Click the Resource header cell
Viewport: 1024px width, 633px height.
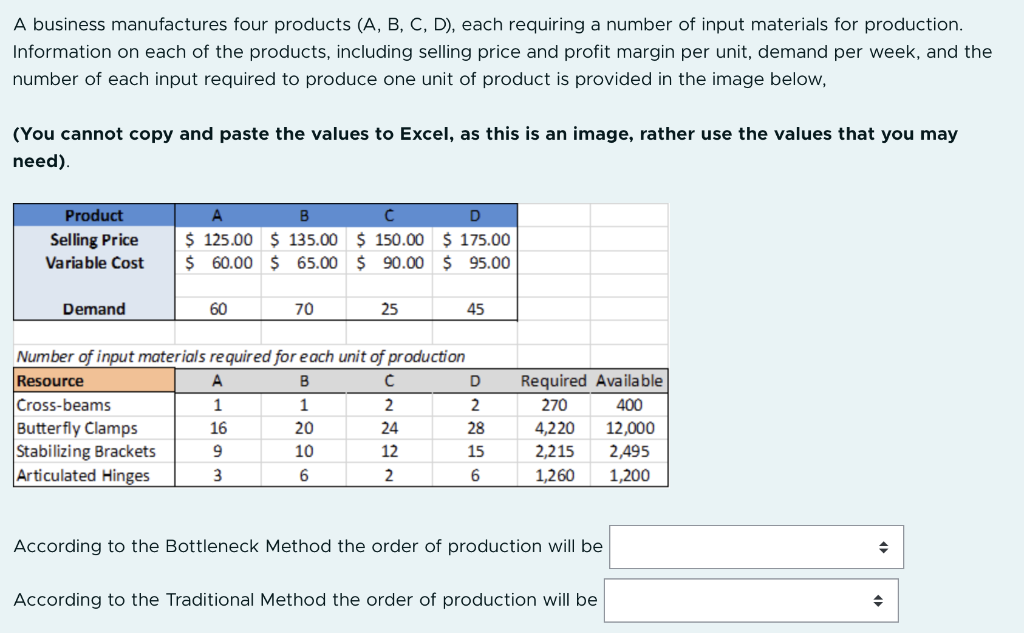click(x=47, y=381)
